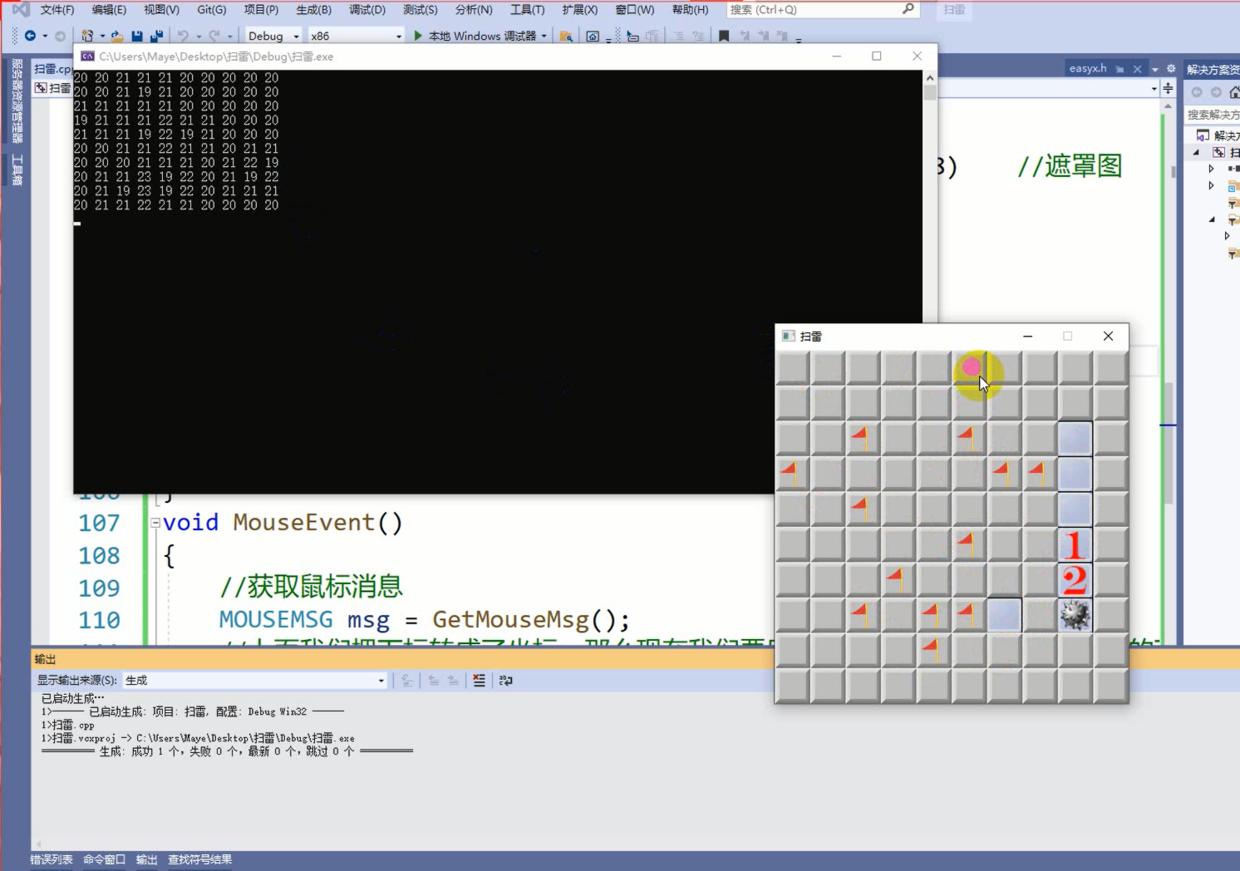The width and height of the screenshot is (1240, 871).
Task: Toggle word wrap in the output panel
Action: point(505,679)
